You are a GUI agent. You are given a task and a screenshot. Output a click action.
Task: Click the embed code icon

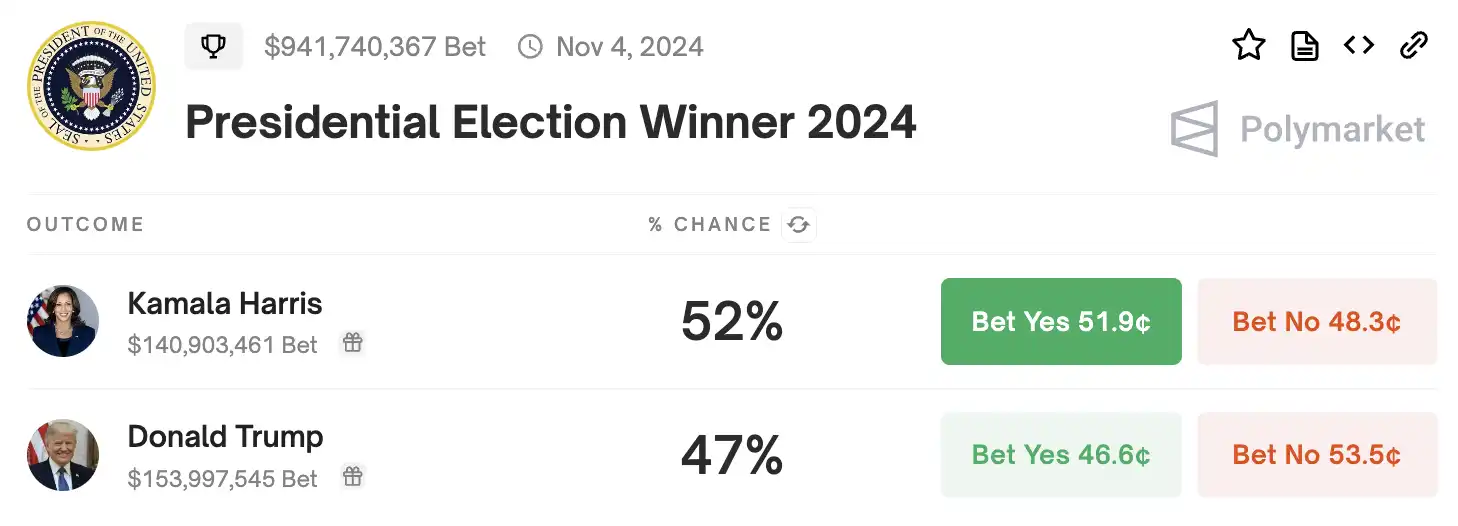click(x=1358, y=45)
